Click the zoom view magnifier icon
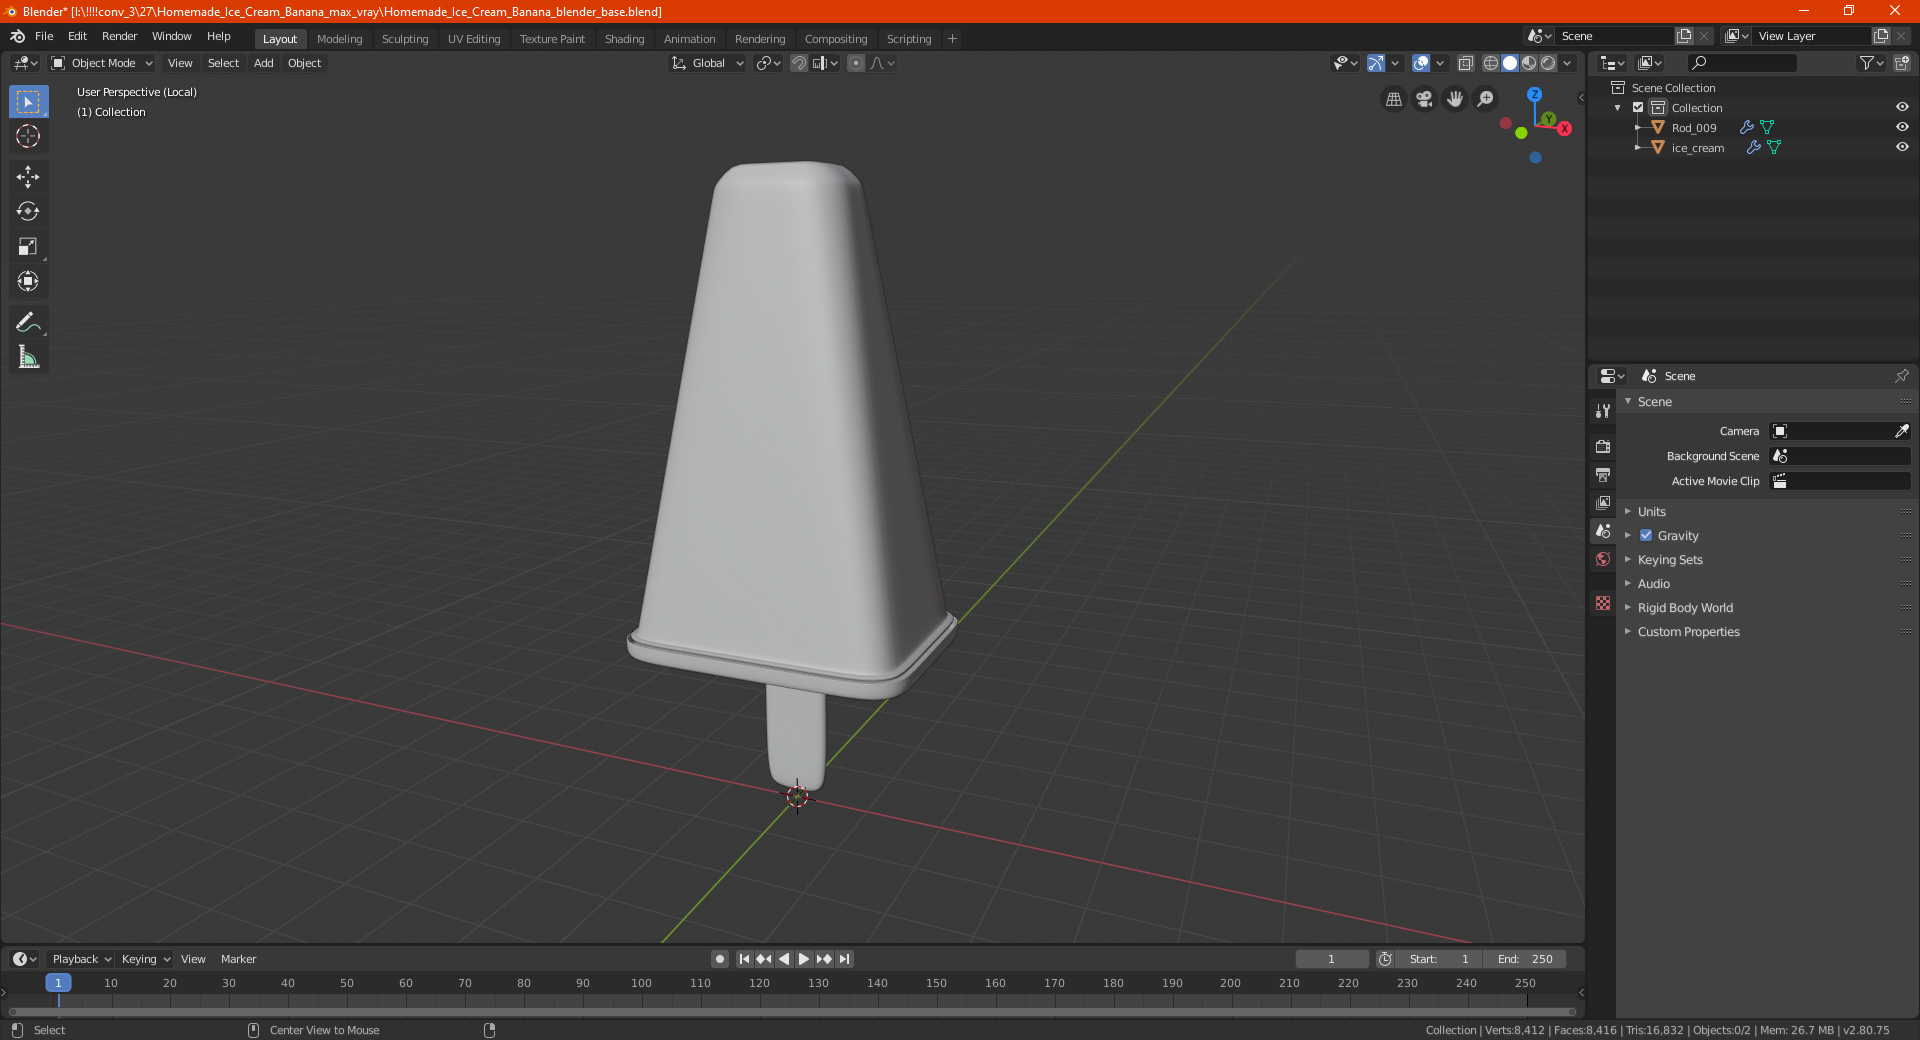Viewport: 1920px width, 1040px height. pos(1486,99)
